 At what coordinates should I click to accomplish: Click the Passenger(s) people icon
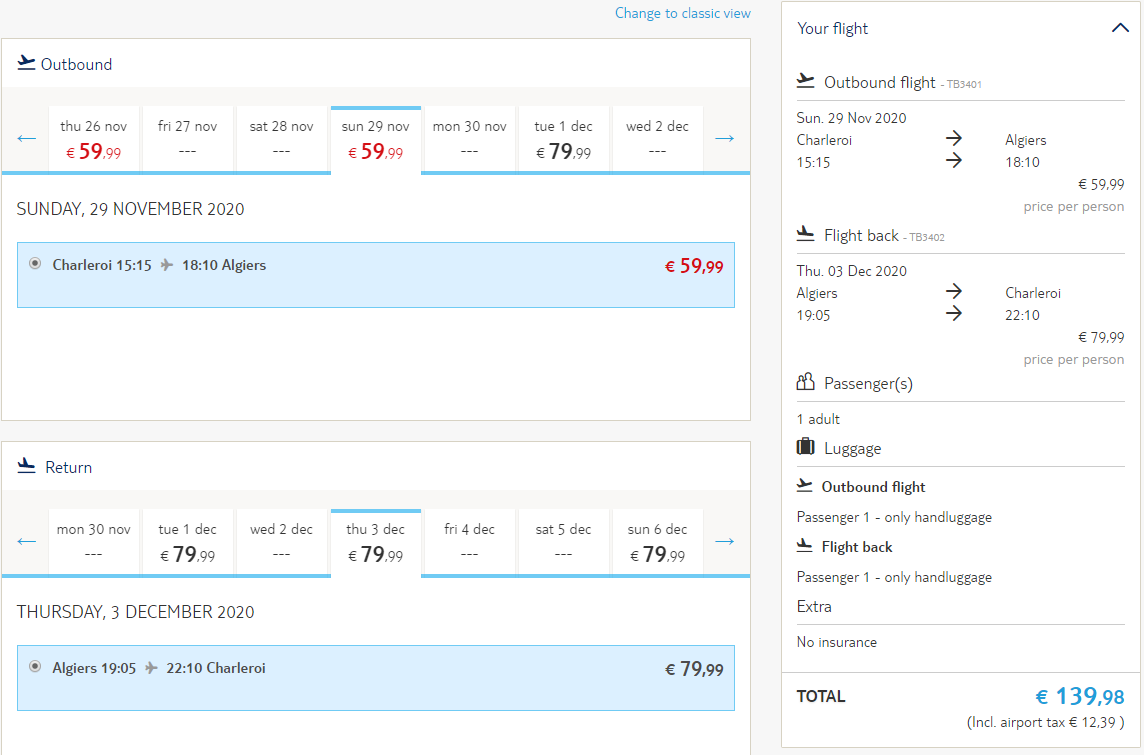(x=805, y=382)
